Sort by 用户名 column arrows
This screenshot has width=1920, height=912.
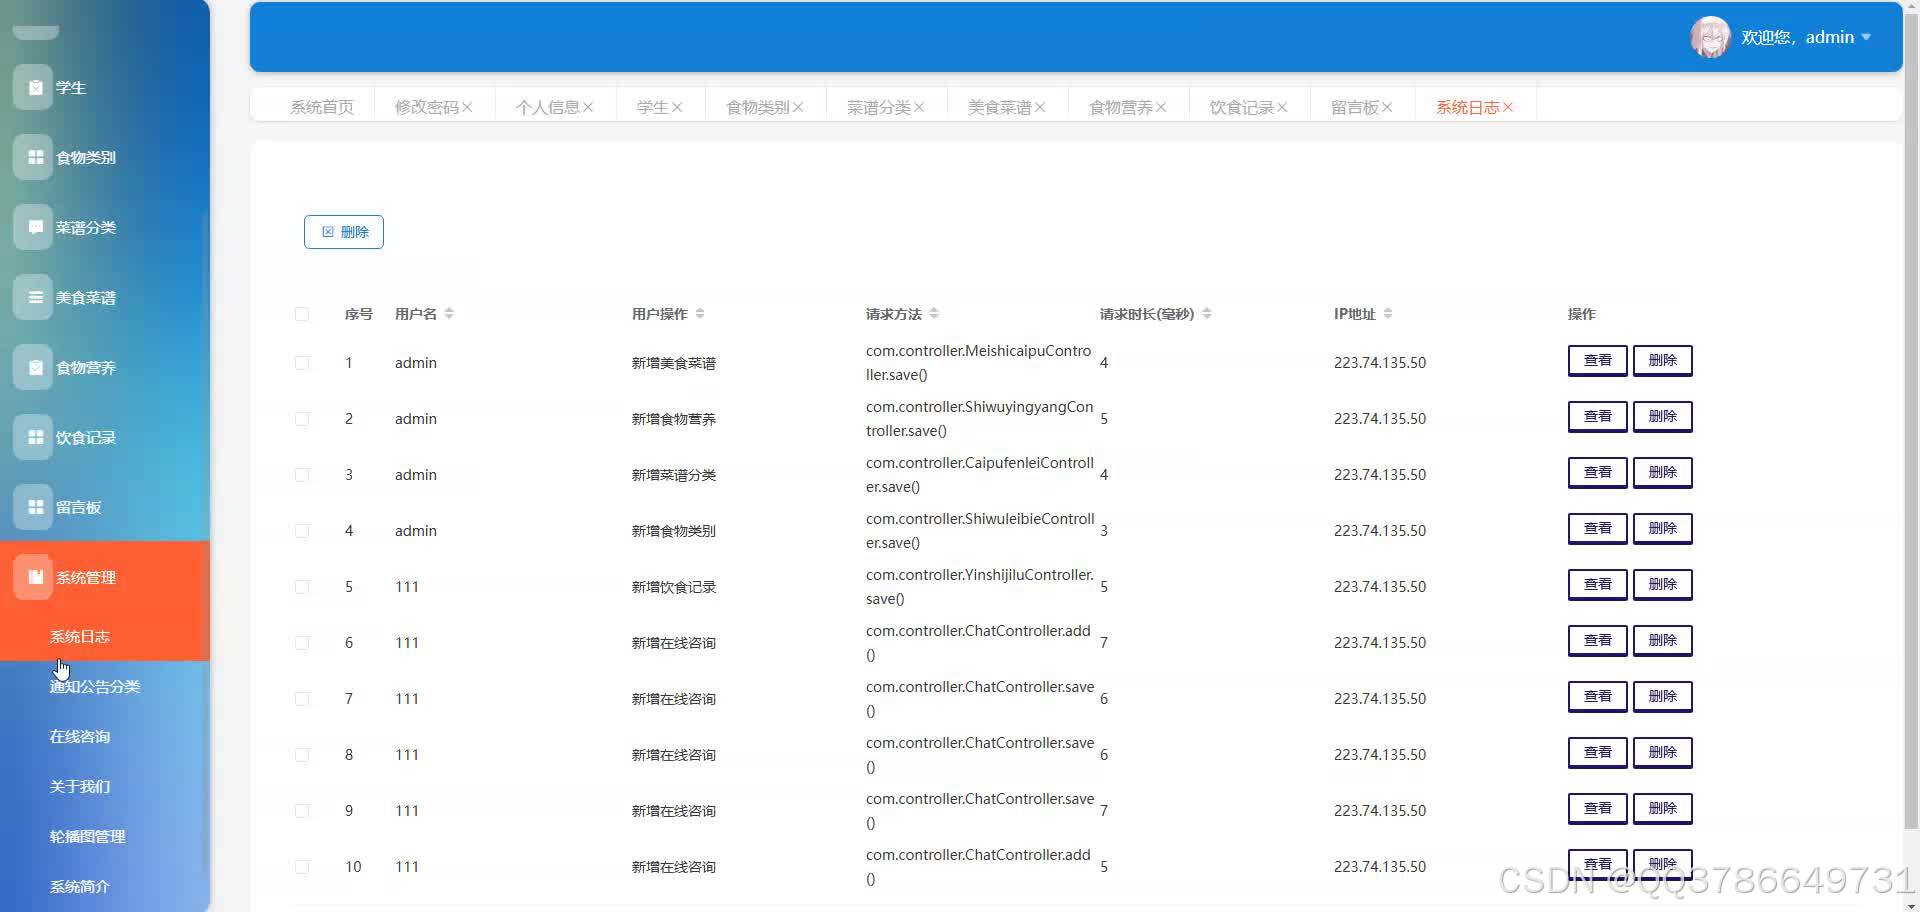point(449,314)
